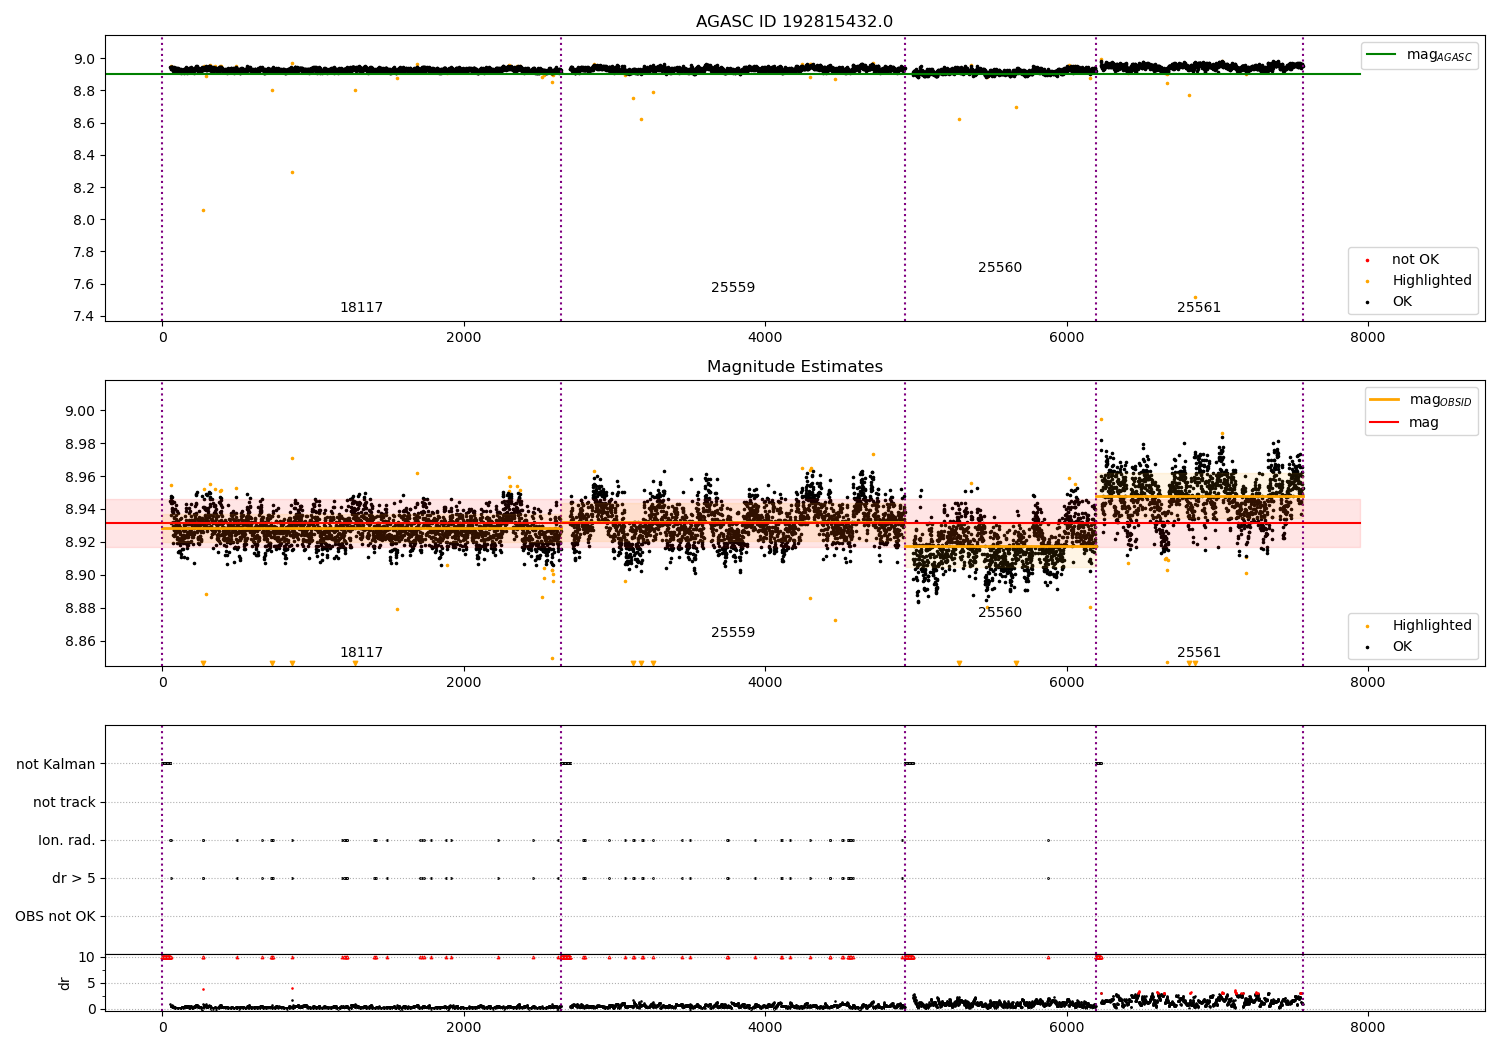Image resolution: width=1500 pixels, height=1050 pixels.
Task: Click the 8.94 tick in Magnitude Estimates plot
Action: click(81, 510)
